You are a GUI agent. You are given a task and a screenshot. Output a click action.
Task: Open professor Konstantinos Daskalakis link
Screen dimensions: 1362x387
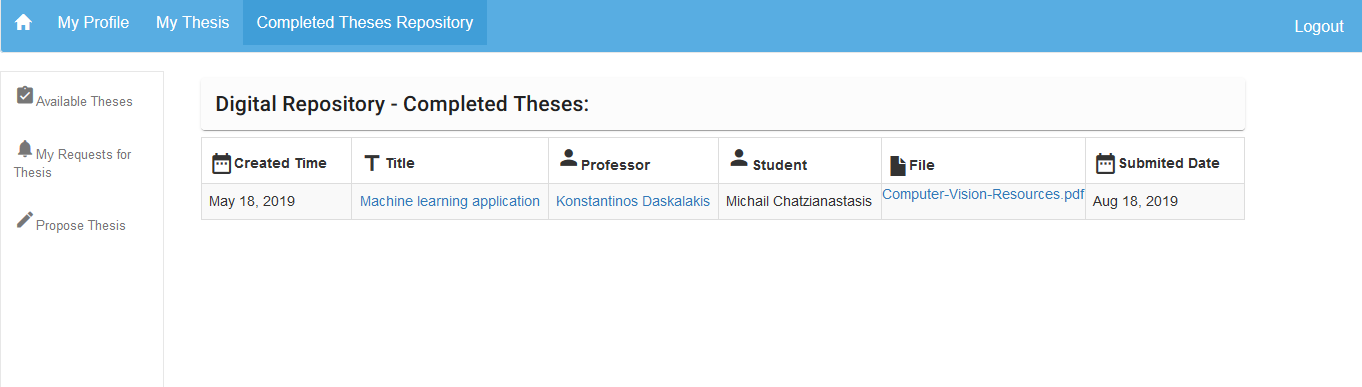click(x=633, y=201)
